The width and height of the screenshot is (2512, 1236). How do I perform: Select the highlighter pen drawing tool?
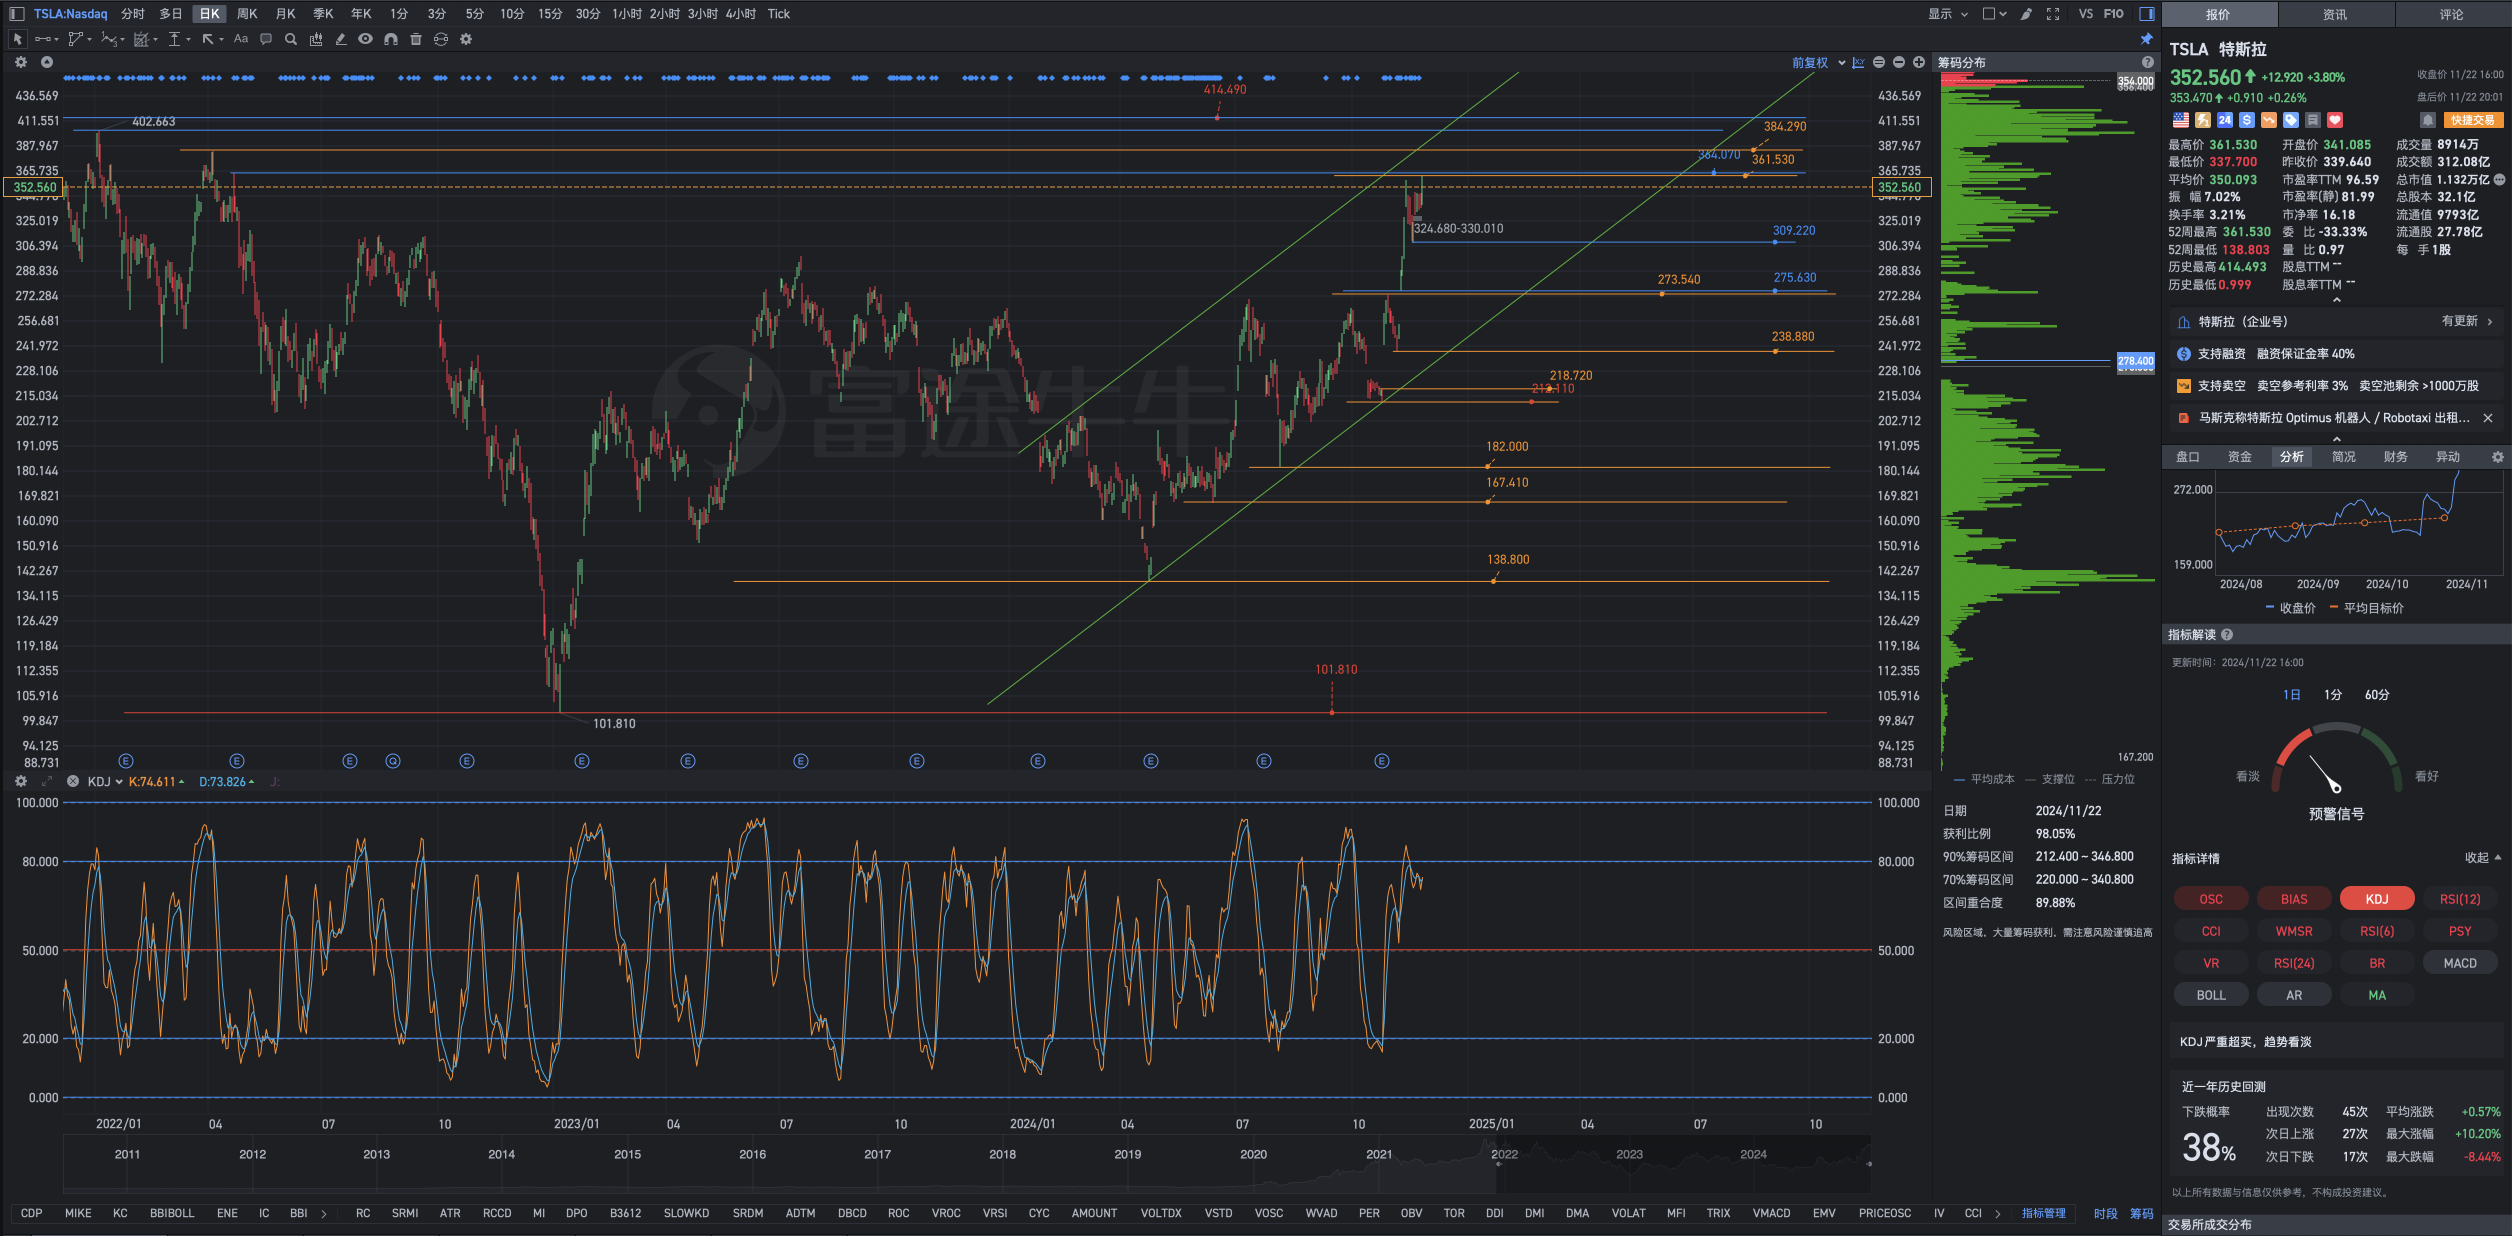click(x=341, y=39)
